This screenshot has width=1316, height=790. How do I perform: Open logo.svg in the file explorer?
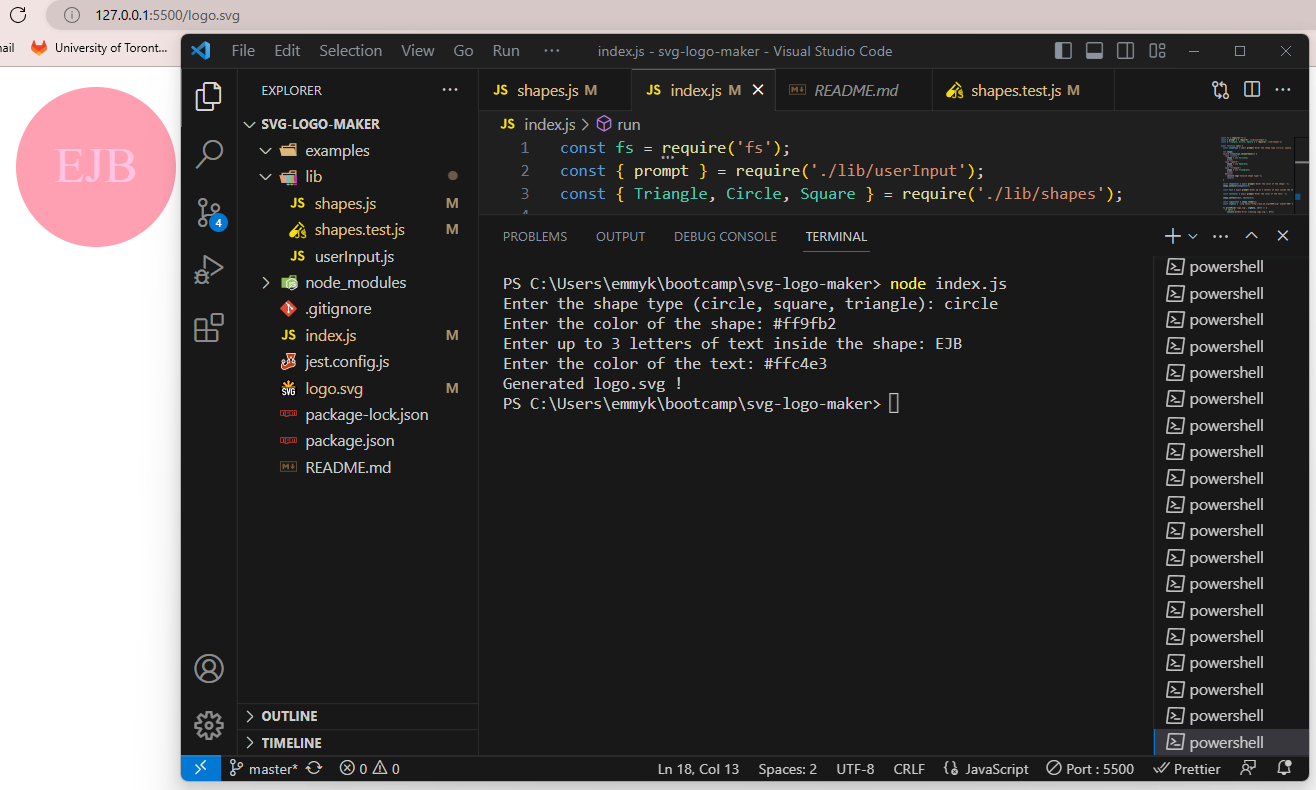[334, 389]
